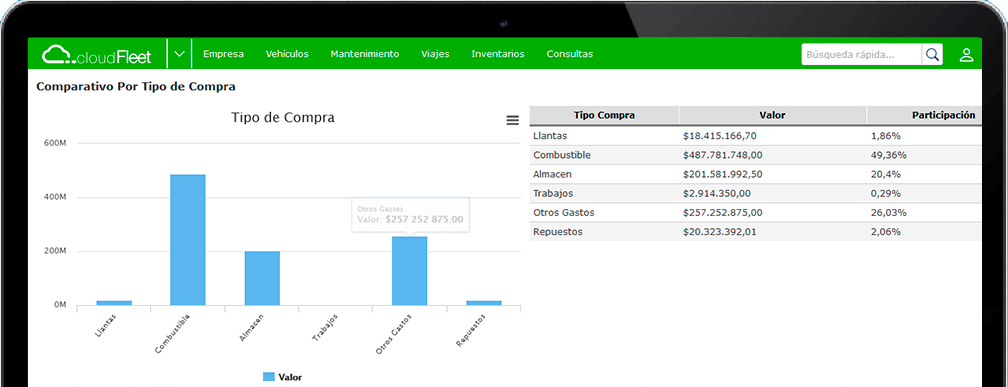Open the Empresa menu
The image size is (1008, 387).
tap(223, 54)
